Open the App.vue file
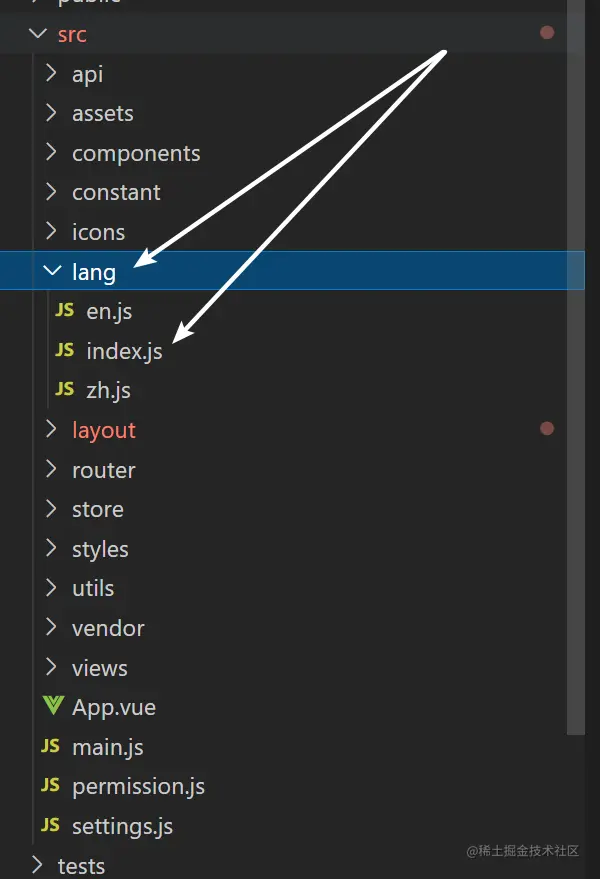 click(x=113, y=707)
